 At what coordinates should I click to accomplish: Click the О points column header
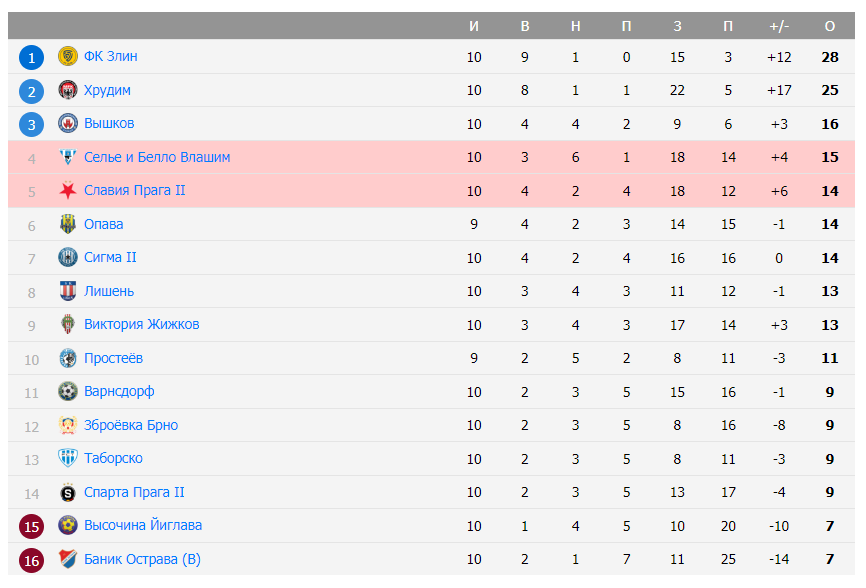point(830,26)
